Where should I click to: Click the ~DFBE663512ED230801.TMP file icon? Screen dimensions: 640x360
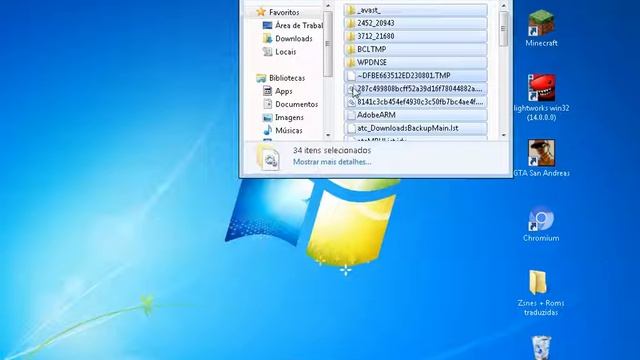351,76
